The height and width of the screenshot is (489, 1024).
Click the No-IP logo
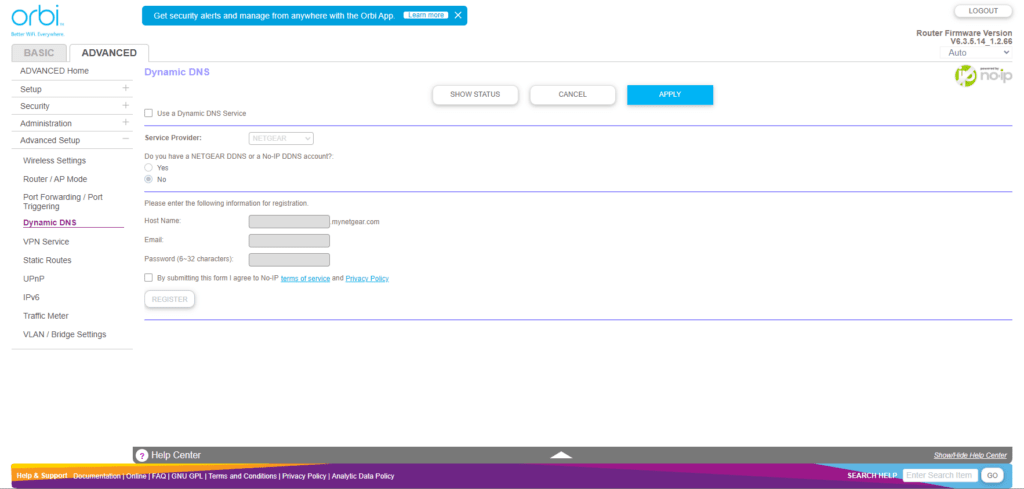(x=979, y=74)
